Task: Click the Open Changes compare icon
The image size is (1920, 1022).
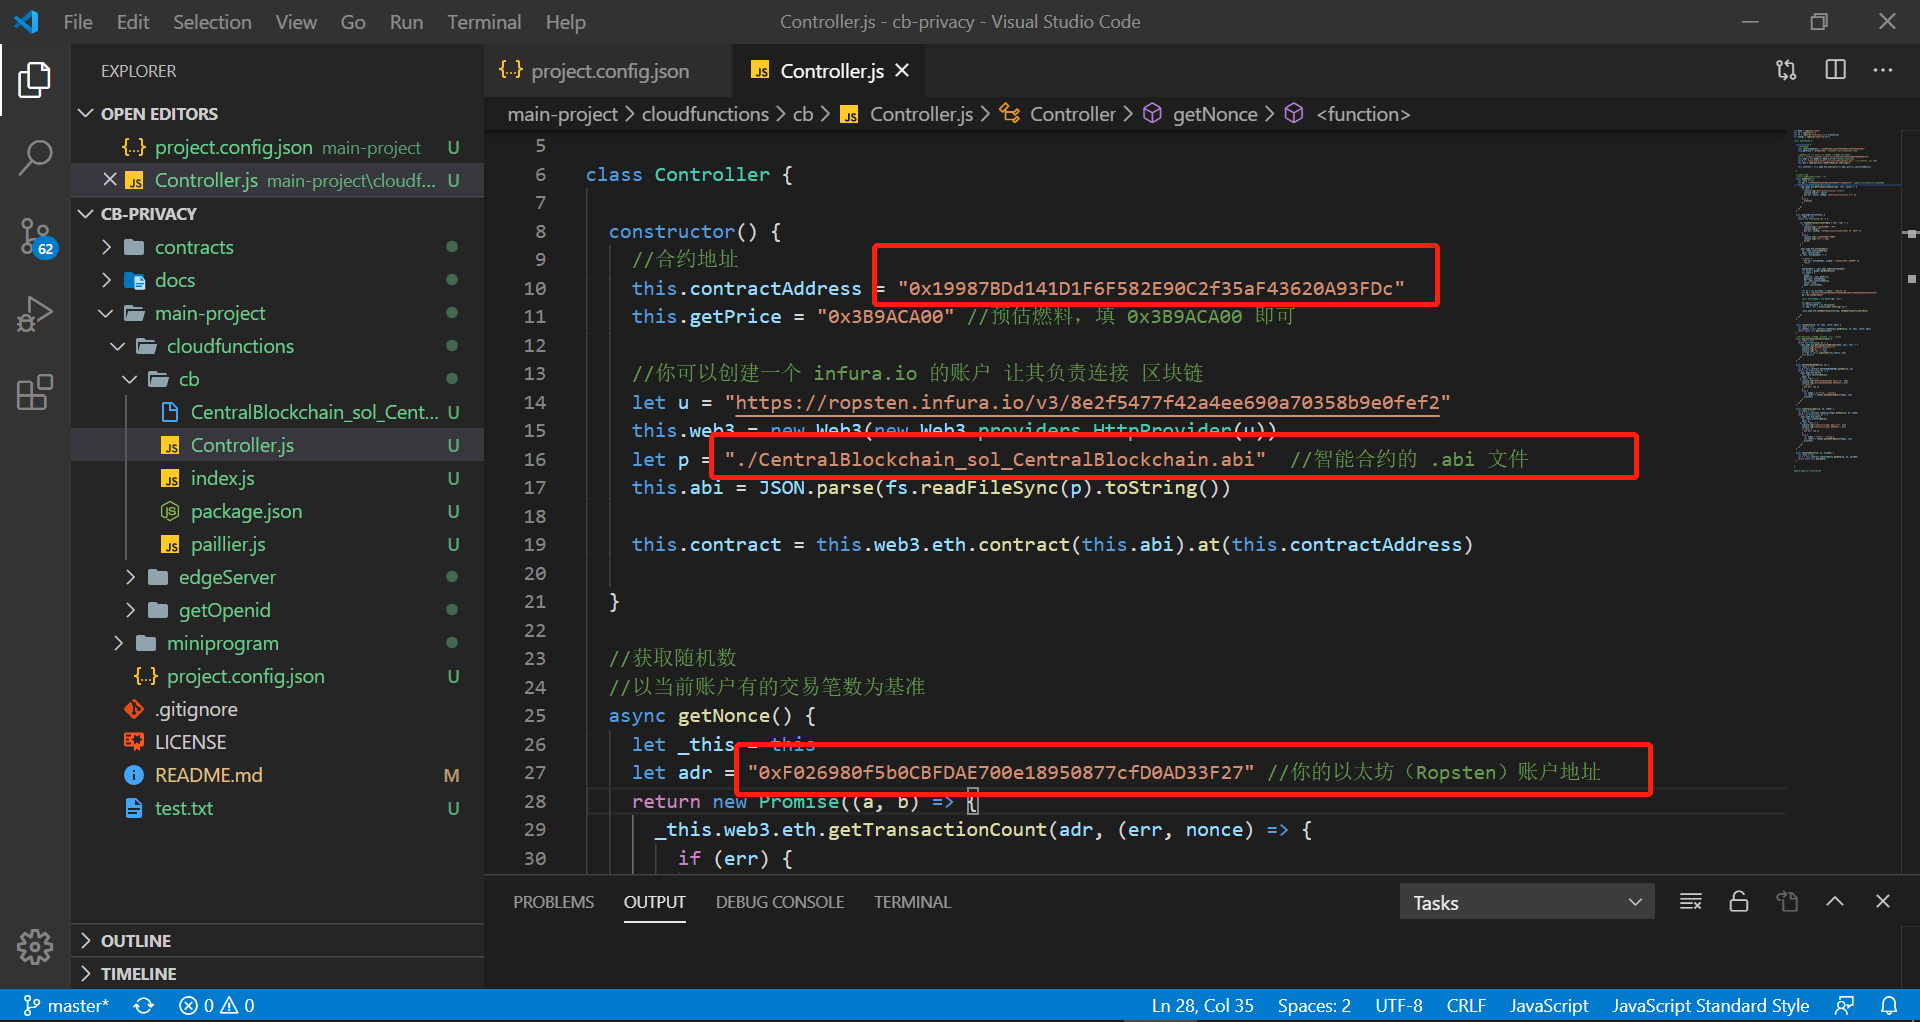Action: pyautogui.click(x=1786, y=70)
